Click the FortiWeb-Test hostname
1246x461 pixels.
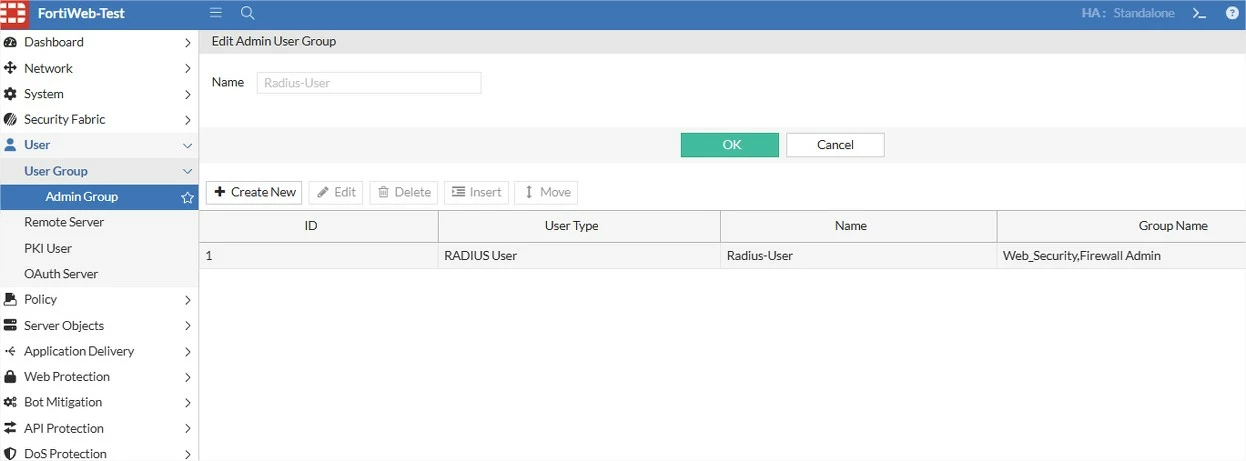point(81,14)
